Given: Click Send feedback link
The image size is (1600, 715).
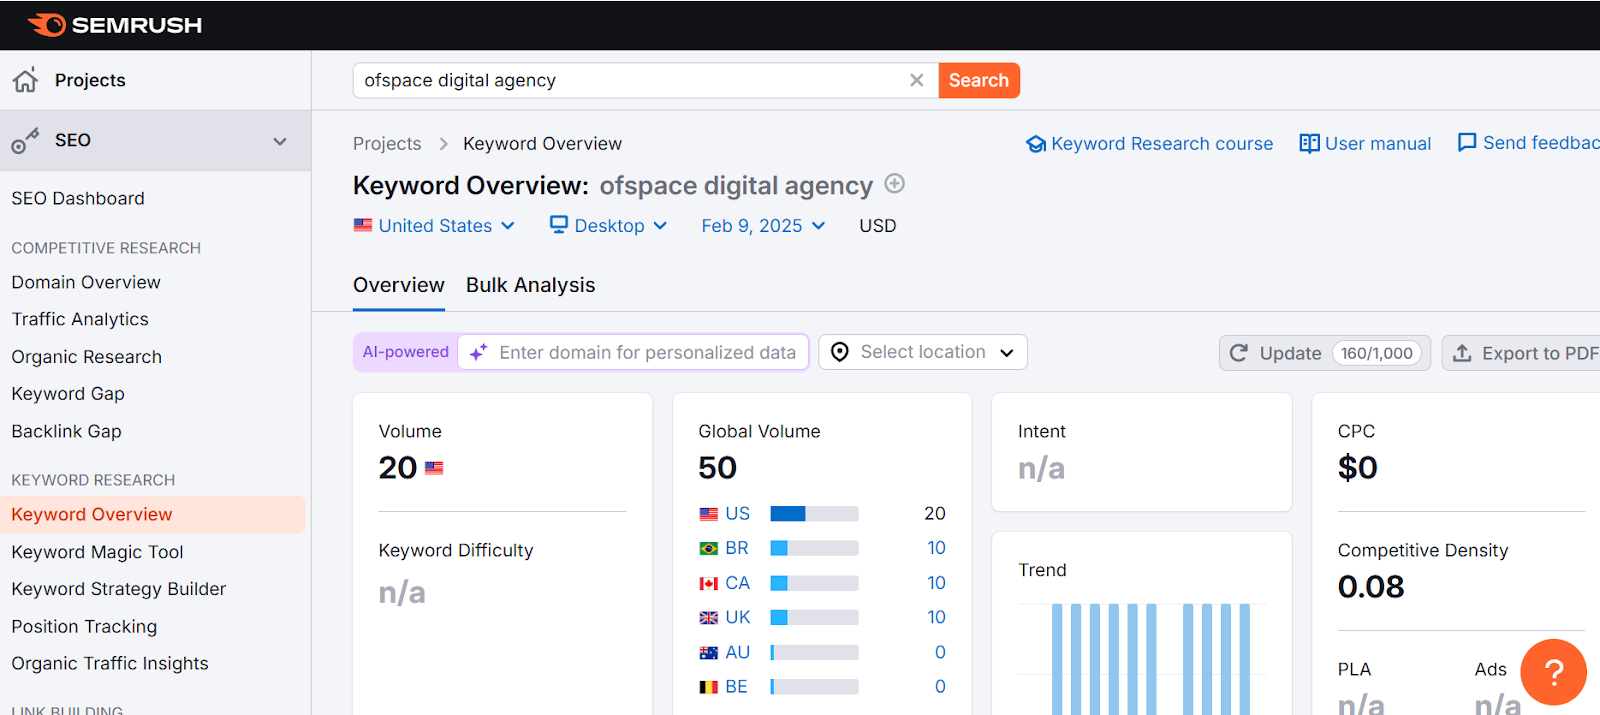Looking at the screenshot, I should [x=1529, y=143].
